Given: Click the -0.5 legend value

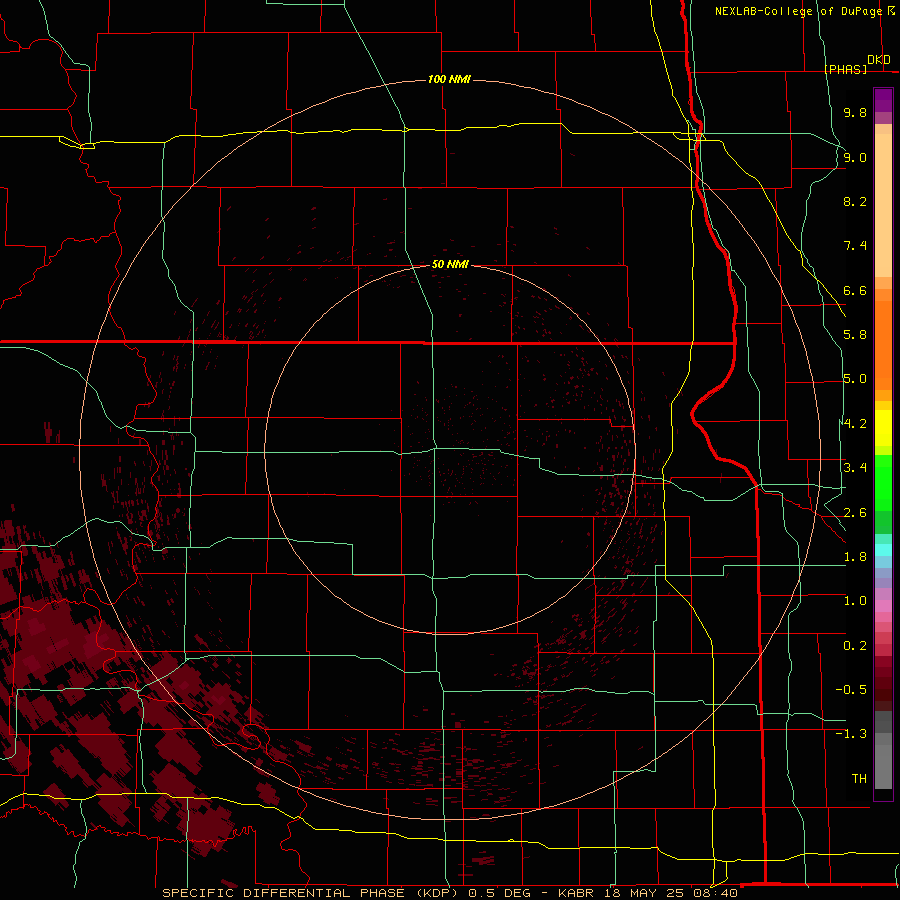Looking at the screenshot, I should point(851,690).
